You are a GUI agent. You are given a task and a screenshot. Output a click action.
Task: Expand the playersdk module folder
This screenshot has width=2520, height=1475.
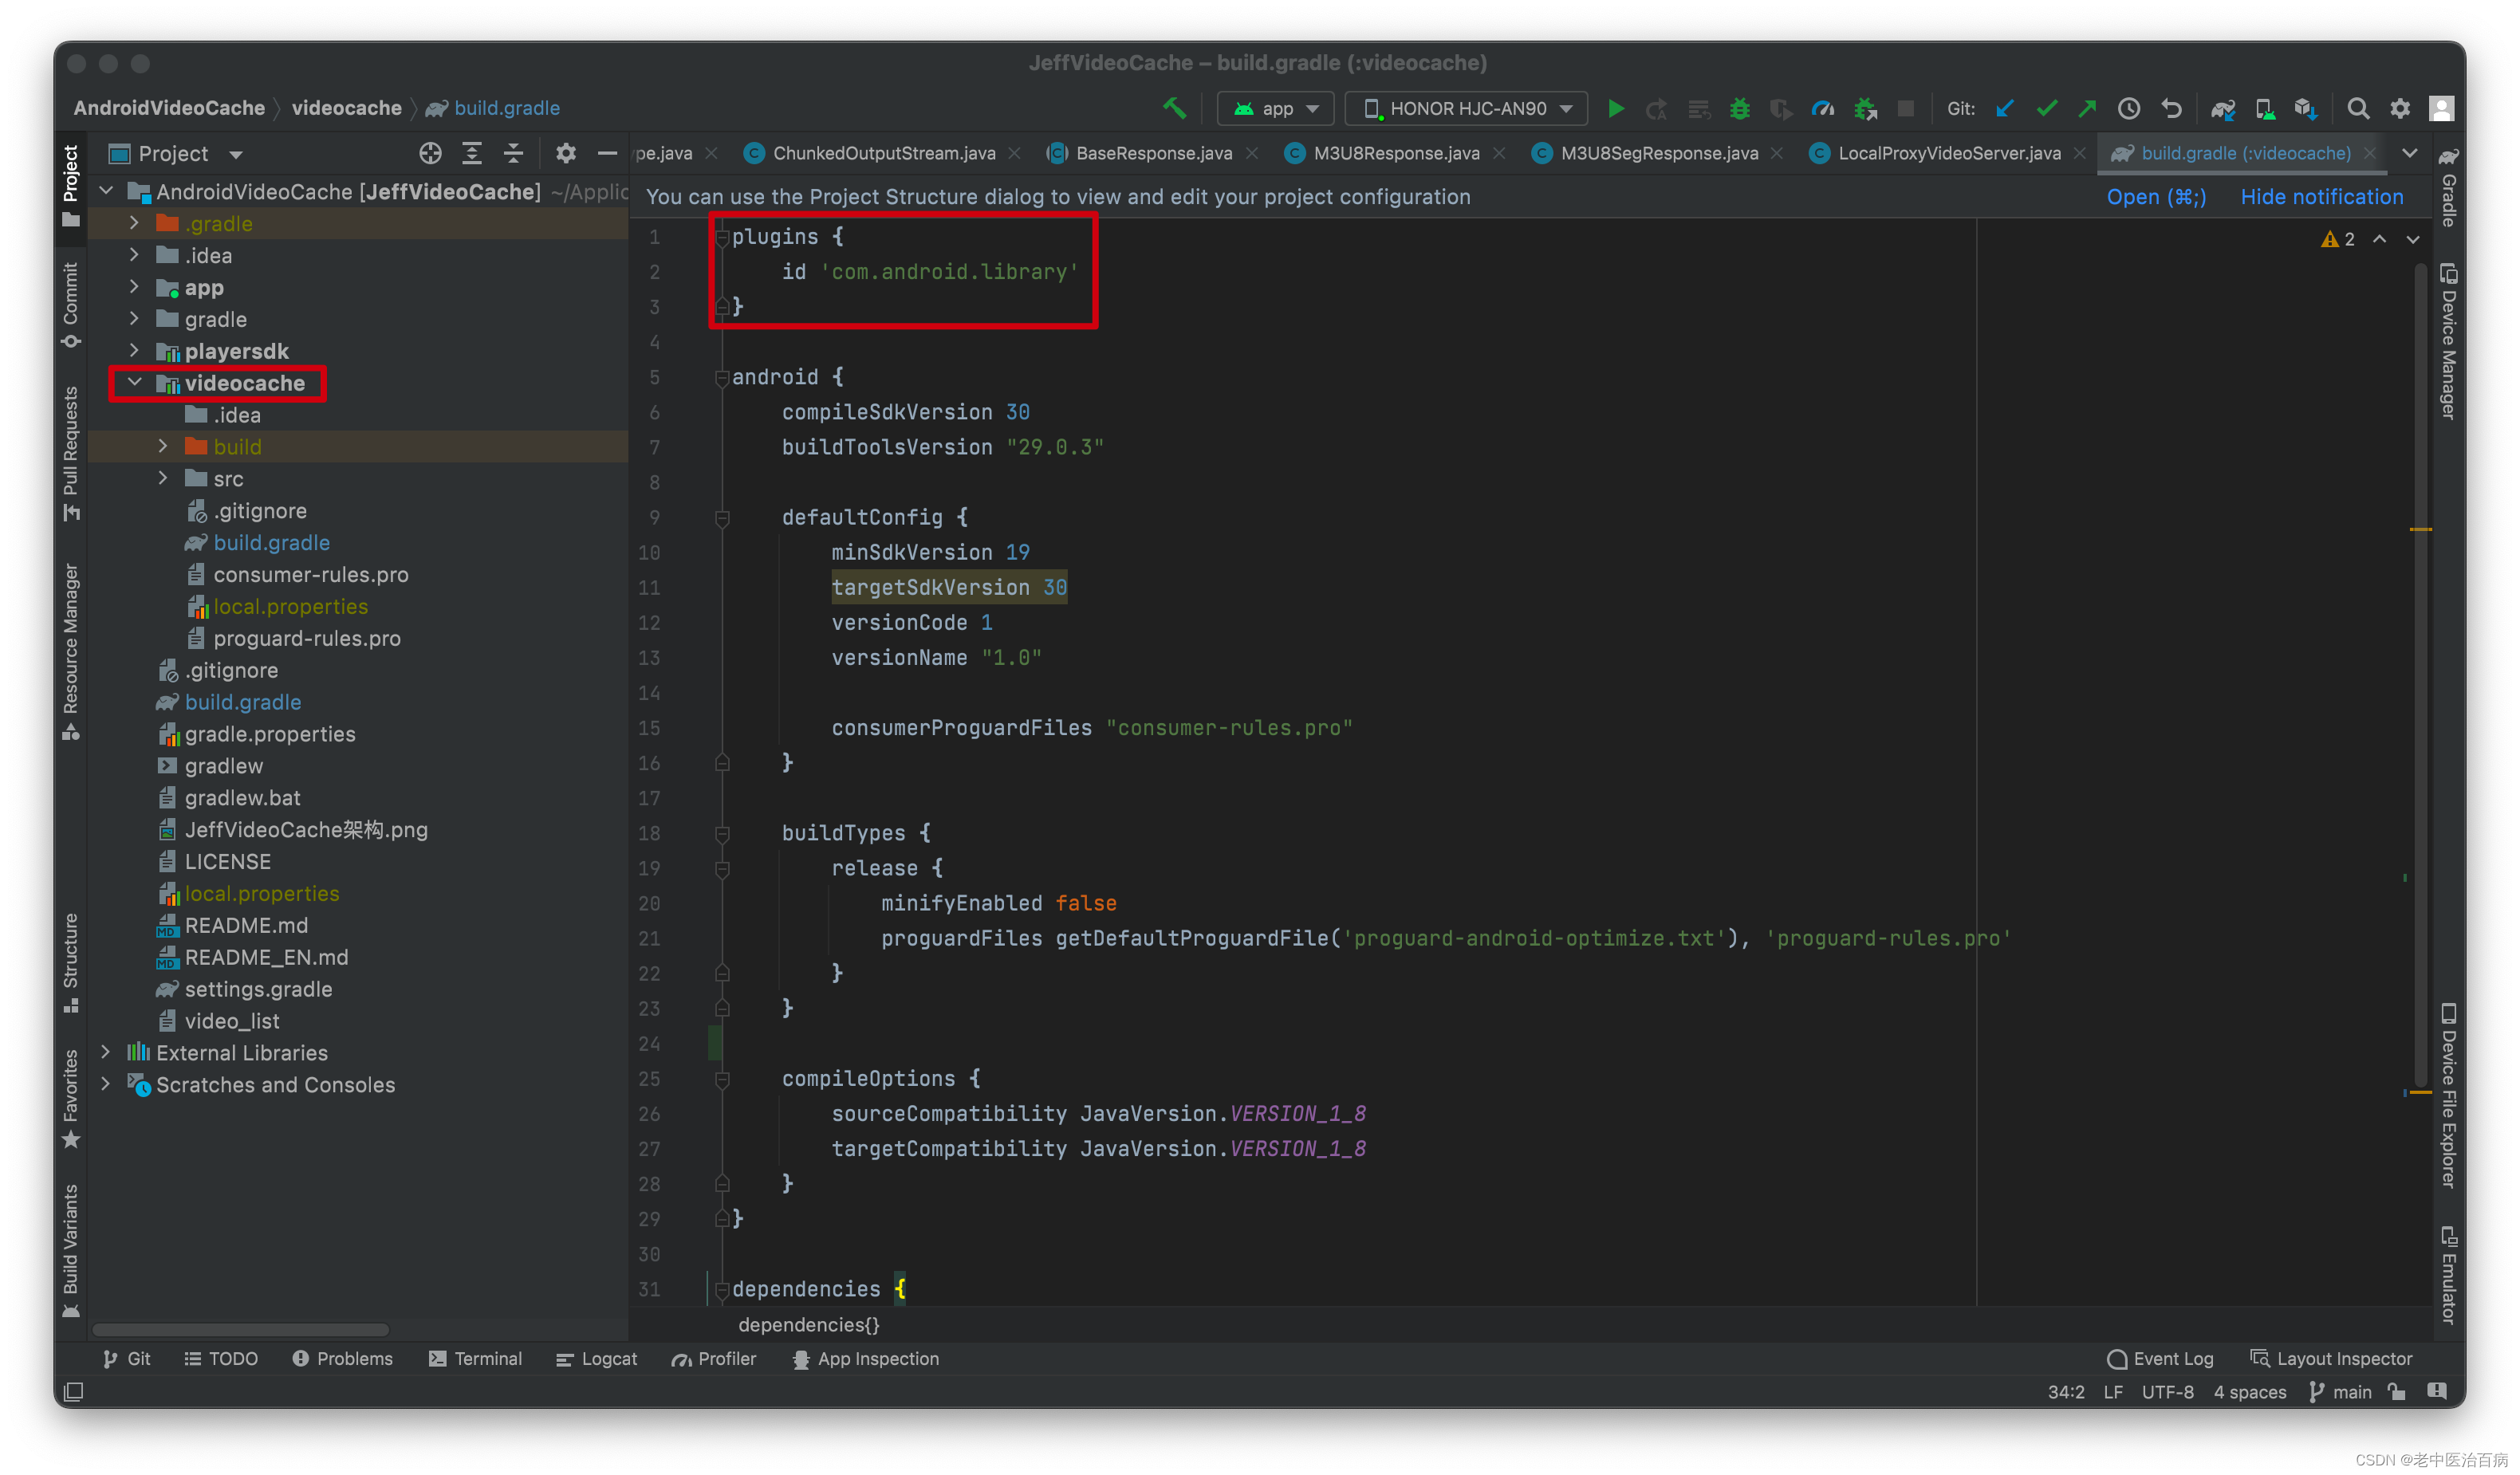coord(134,351)
